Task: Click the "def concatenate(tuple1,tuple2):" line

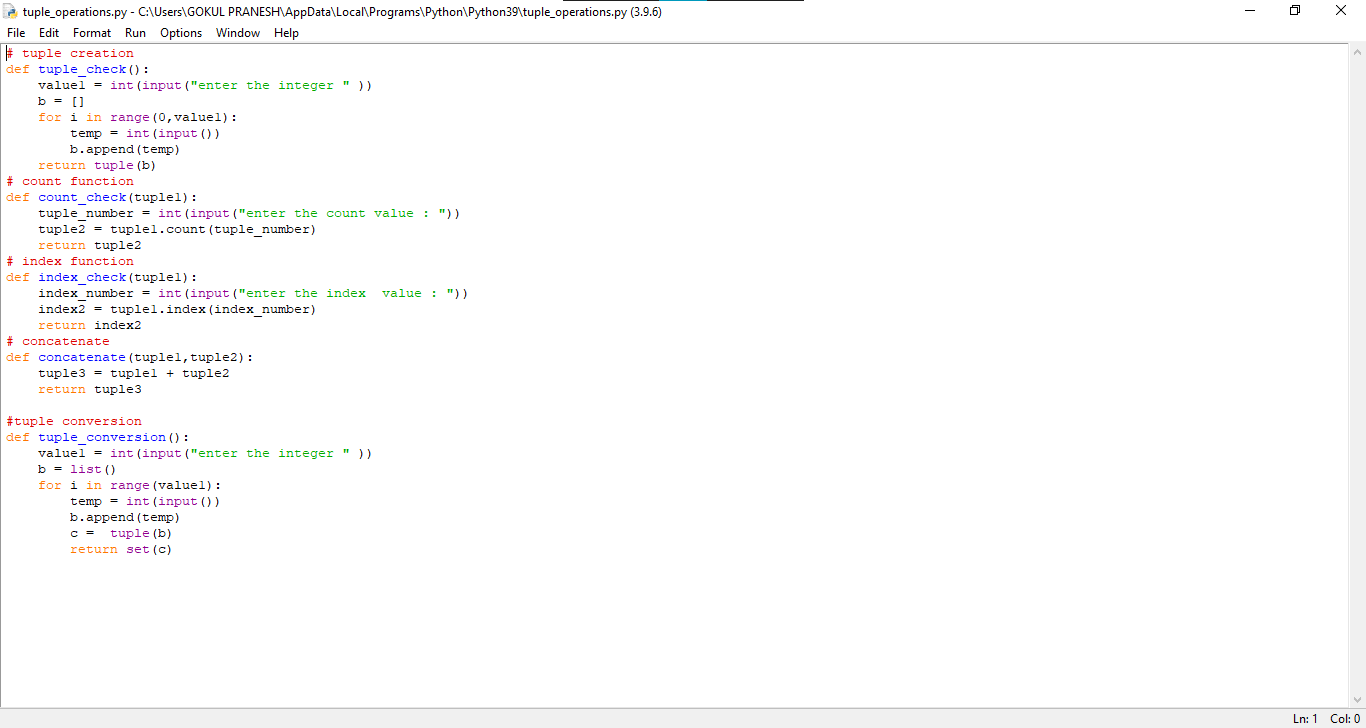Action: coord(130,357)
